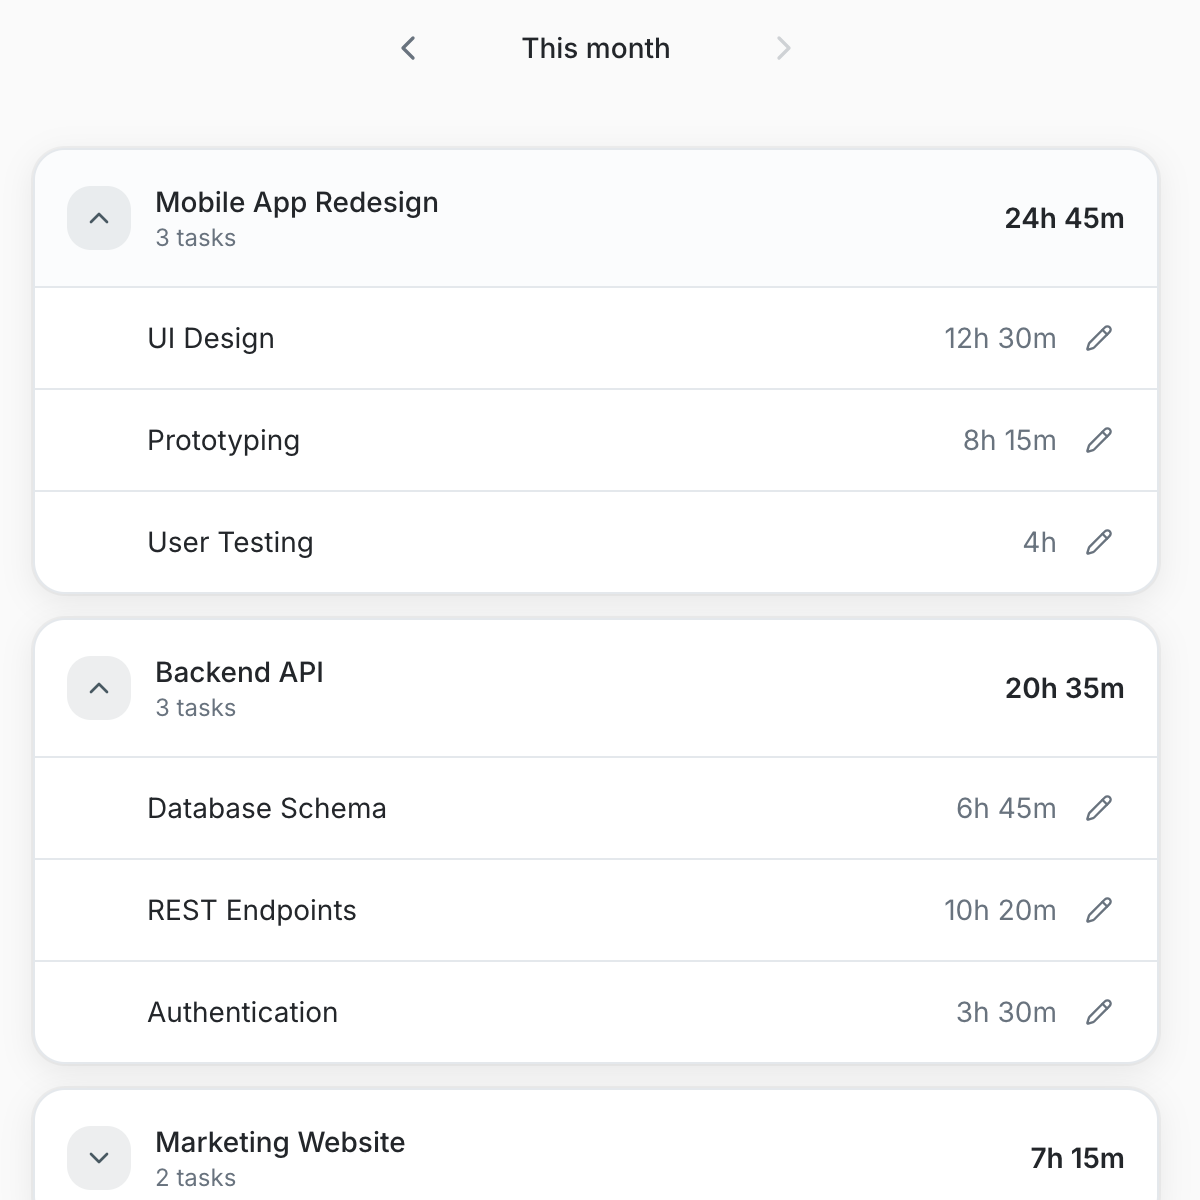Click the edit pencil for REST Endpoints
The image size is (1200, 1200).
pos(1099,910)
